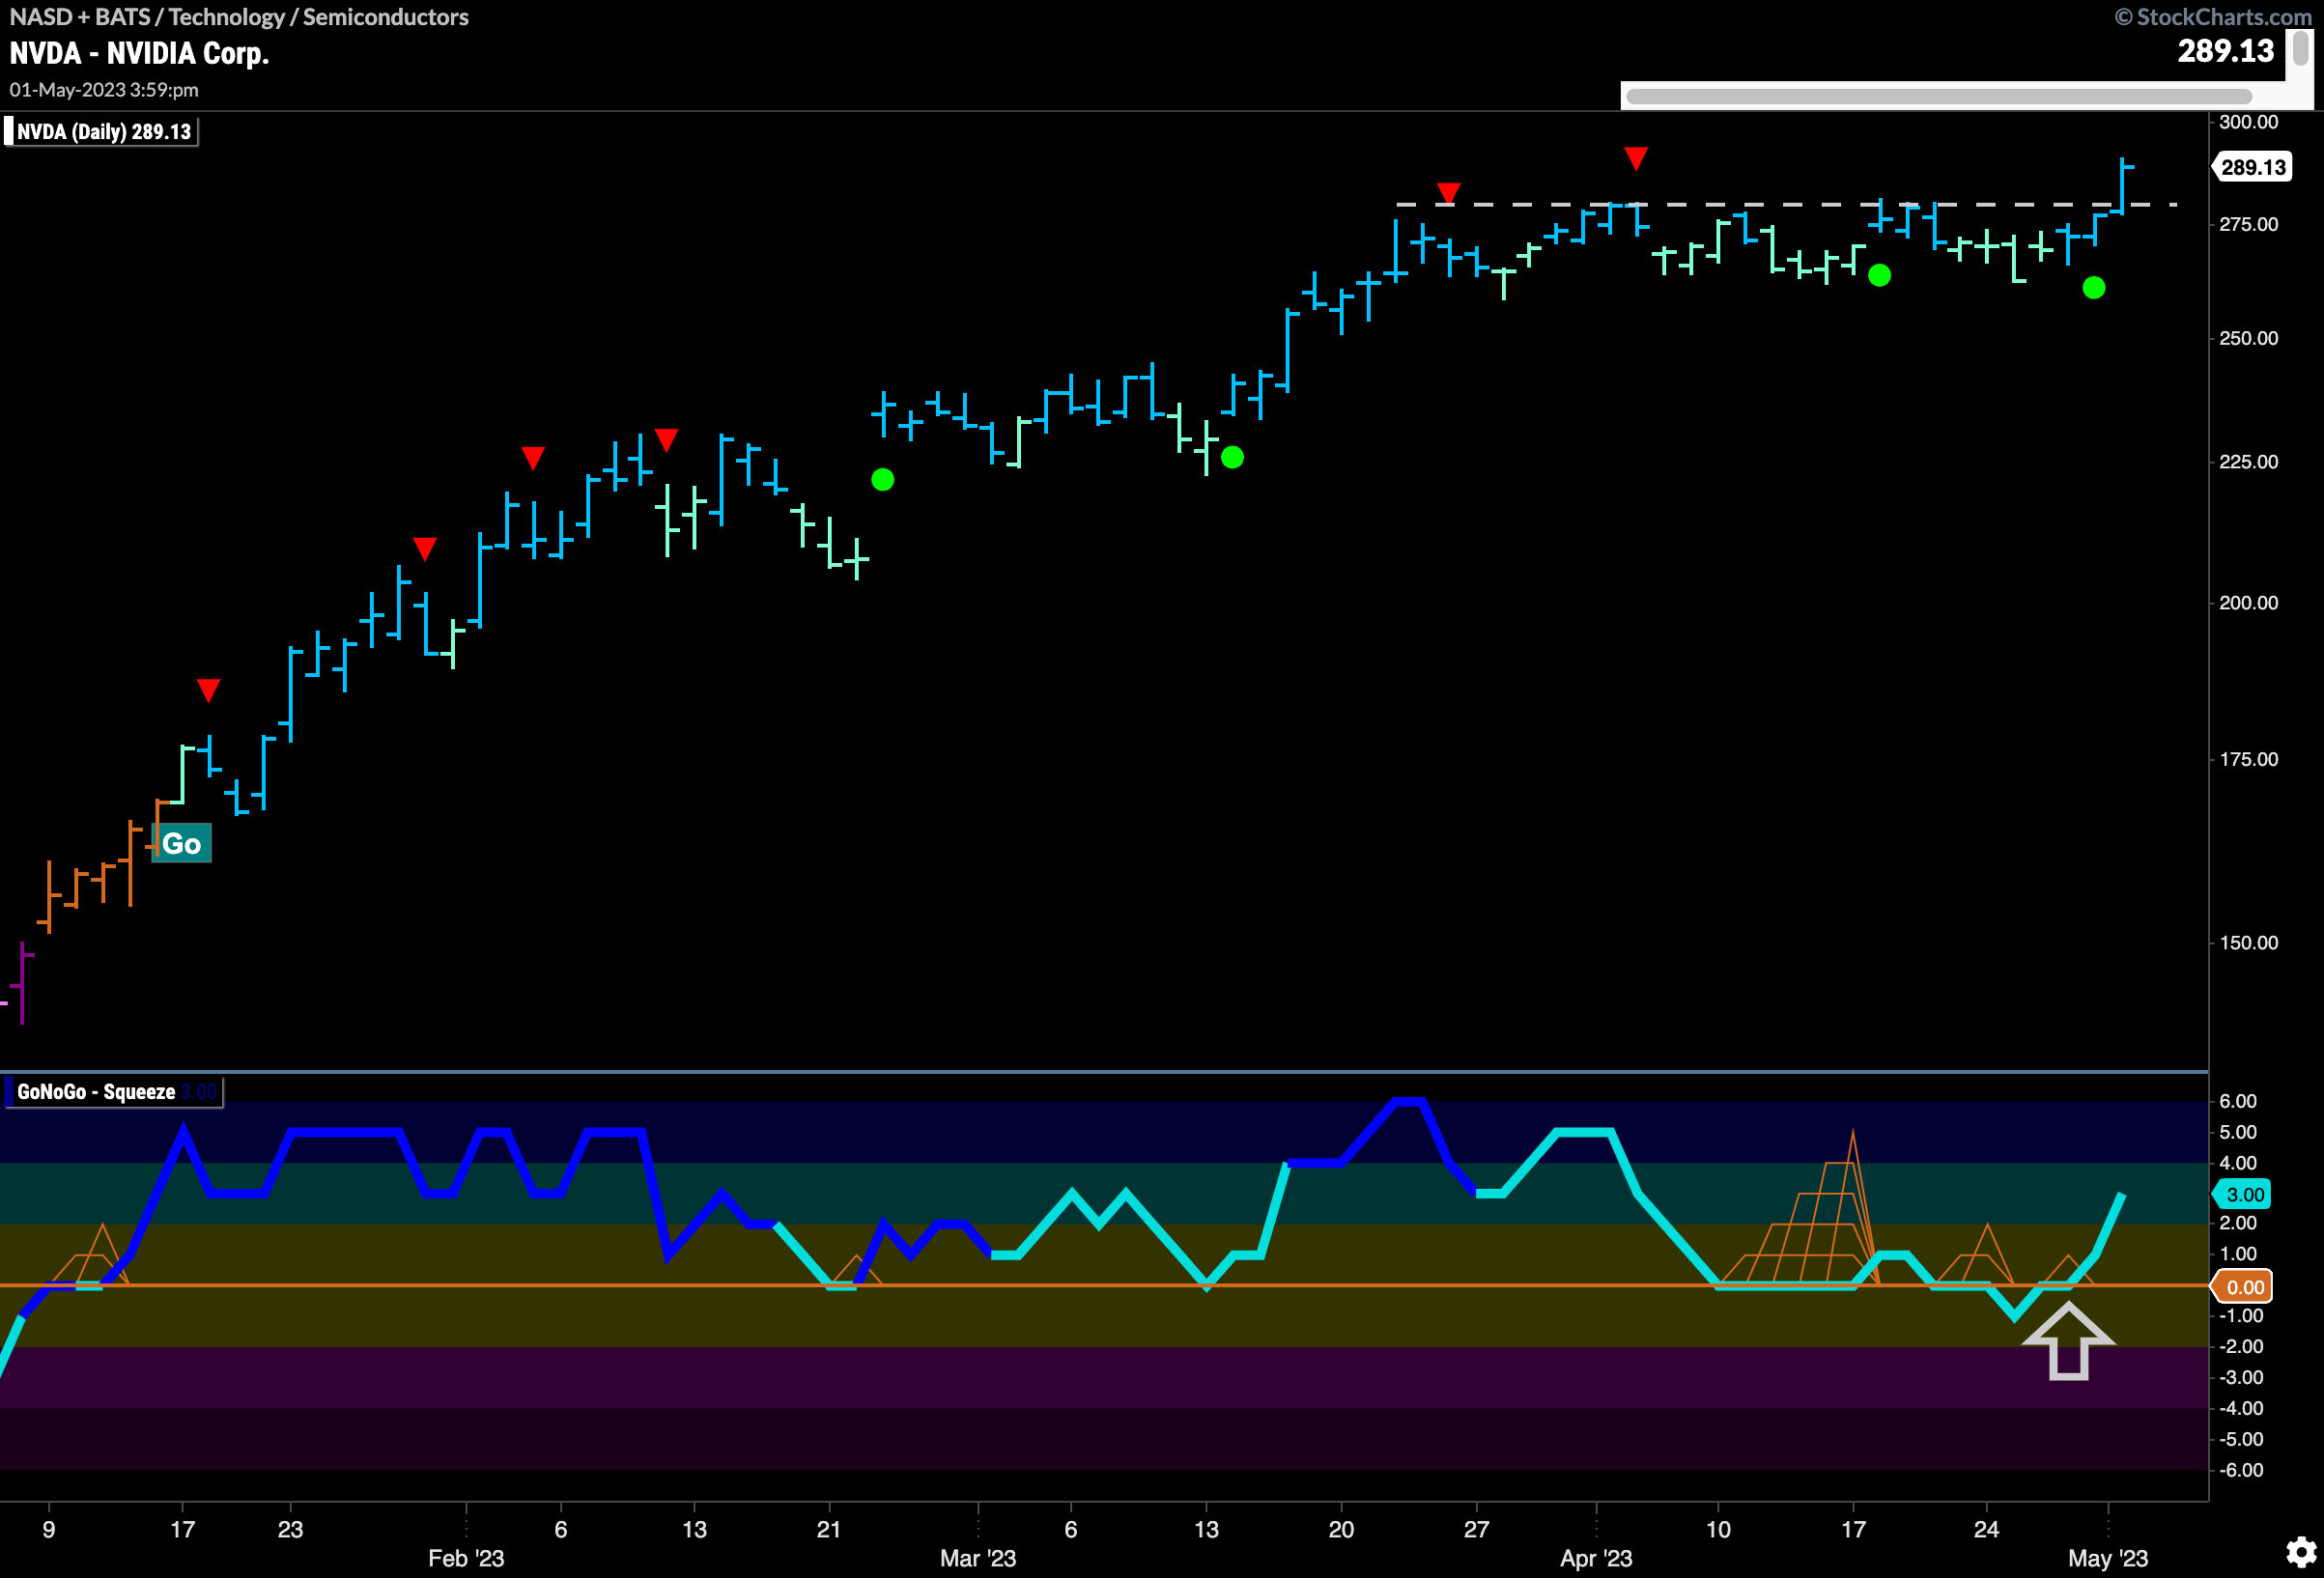Image resolution: width=2324 pixels, height=1578 pixels.
Task: Click the green circle marker near Feb 22
Action: (882, 480)
